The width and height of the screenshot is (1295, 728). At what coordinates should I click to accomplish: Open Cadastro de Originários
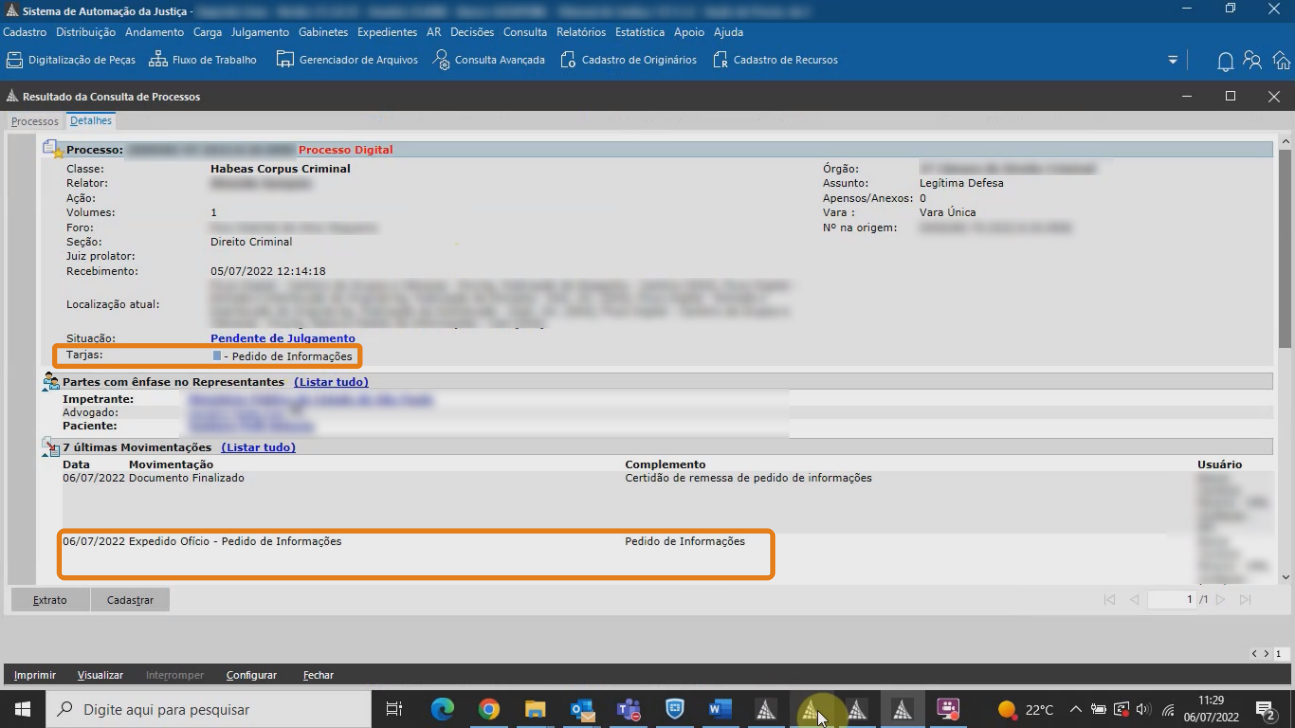coord(628,60)
